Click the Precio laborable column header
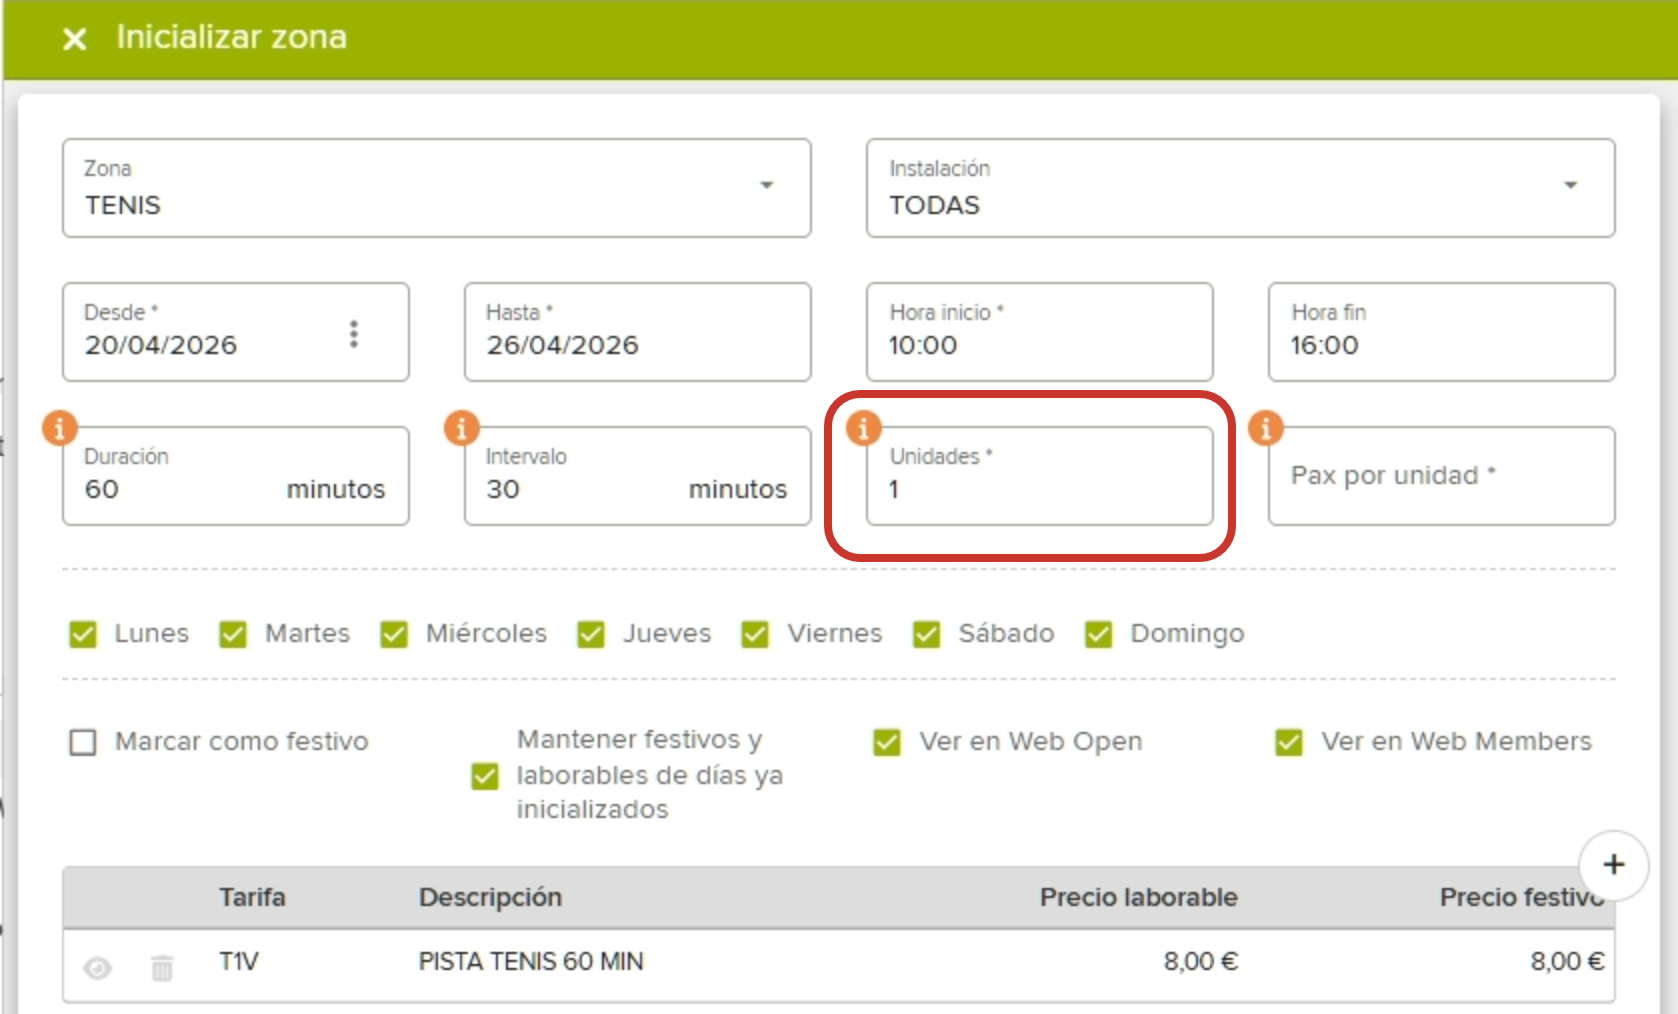This screenshot has width=1678, height=1014. 1138,897
